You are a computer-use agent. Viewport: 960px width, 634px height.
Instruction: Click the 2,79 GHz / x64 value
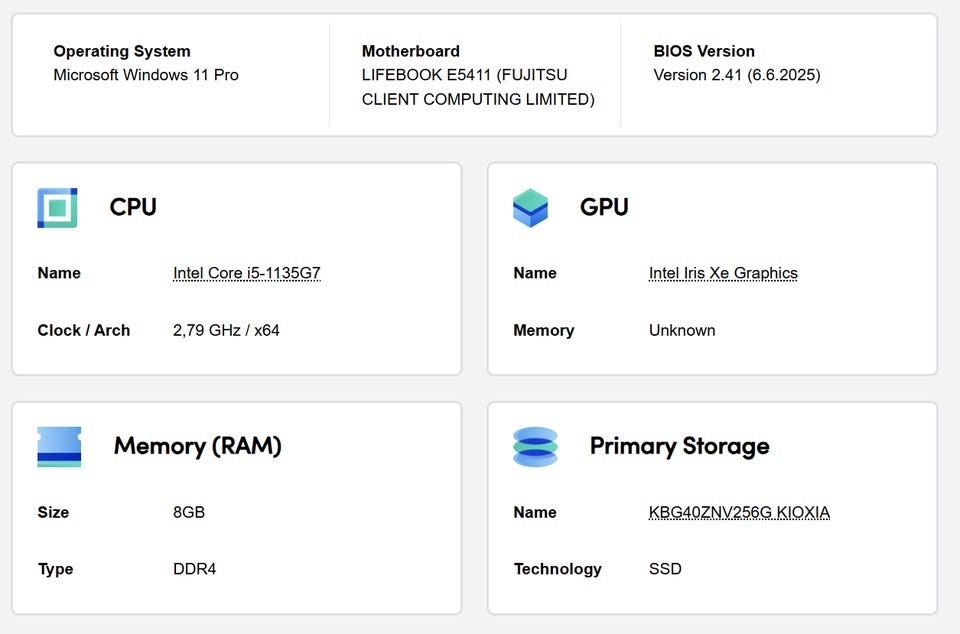226,330
